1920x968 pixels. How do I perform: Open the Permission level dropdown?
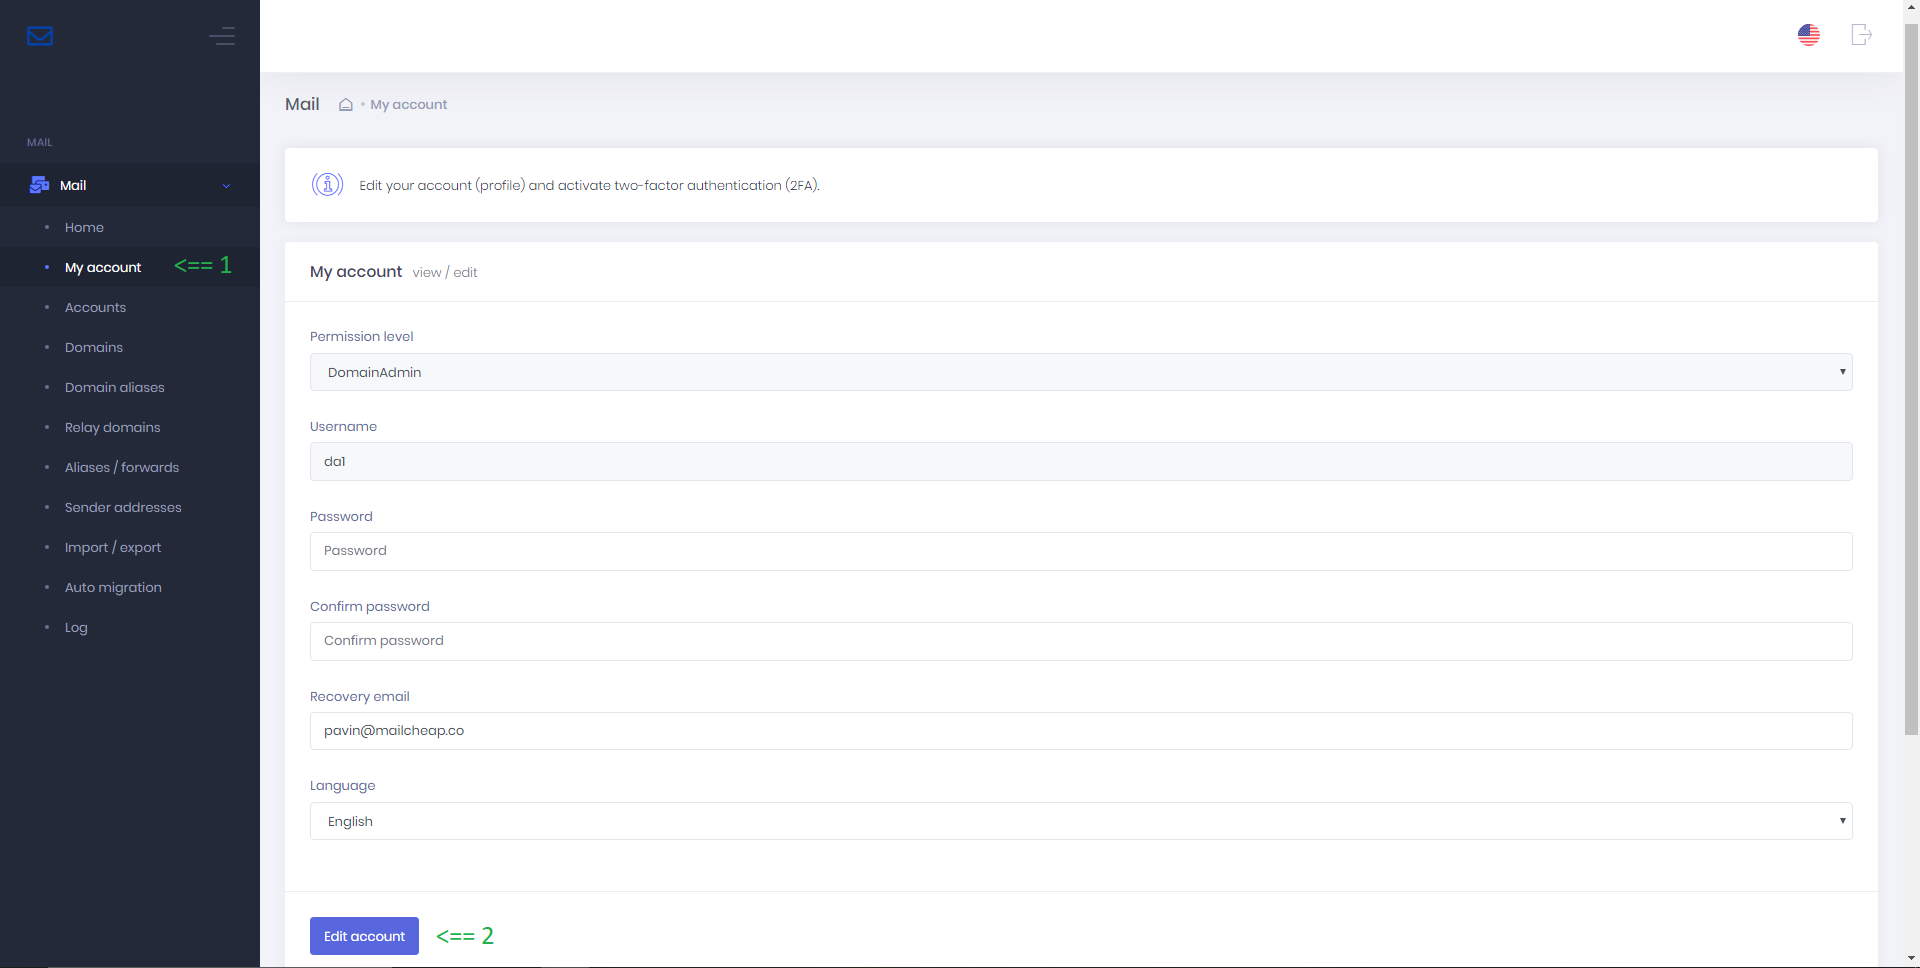click(x=1080, y=372)
